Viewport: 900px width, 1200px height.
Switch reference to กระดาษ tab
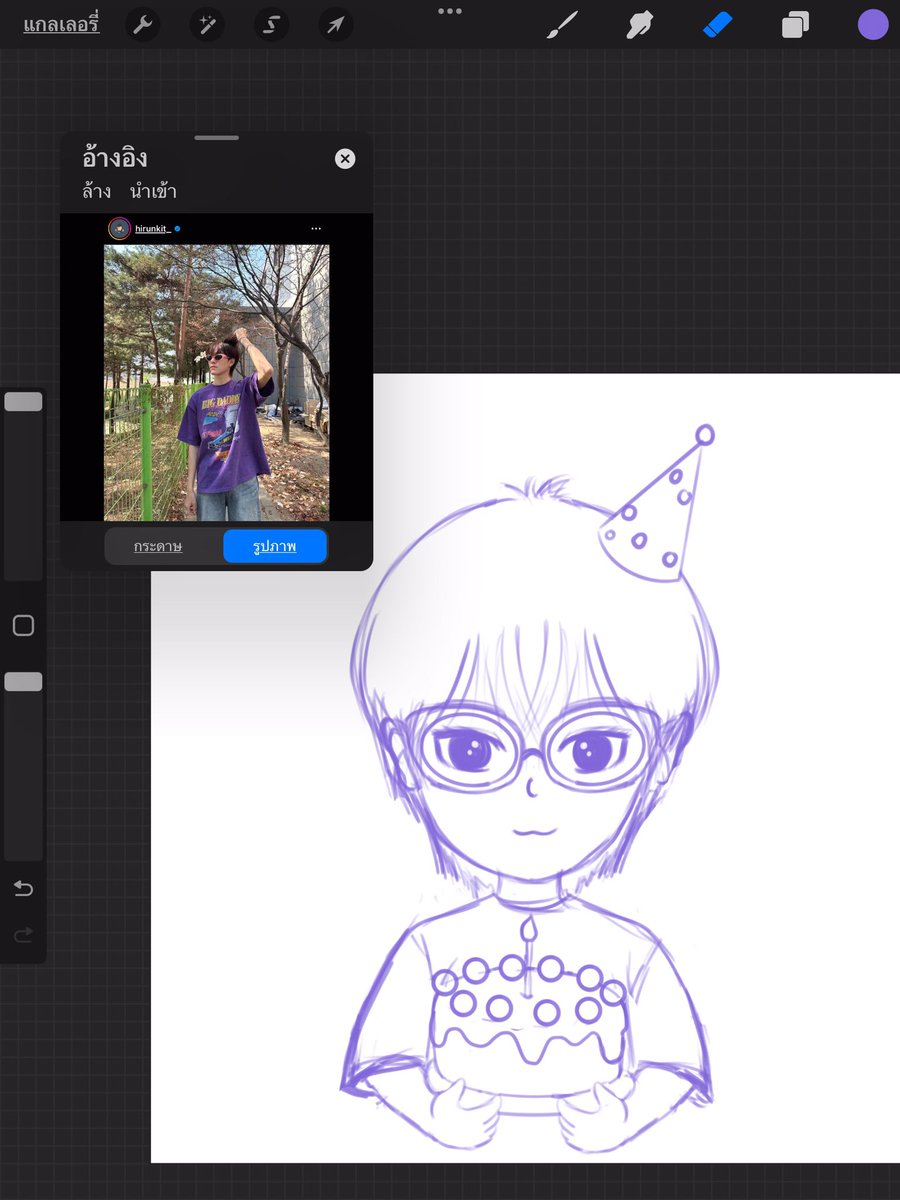pos(158,547)
